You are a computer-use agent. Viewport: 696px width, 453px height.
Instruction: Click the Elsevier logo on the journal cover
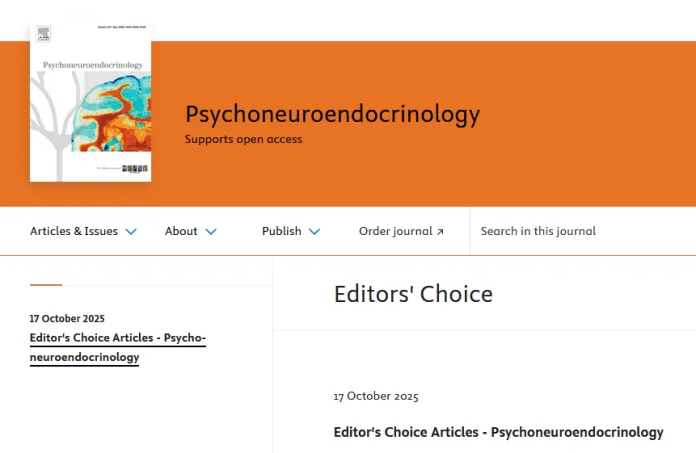[x=44, y=34]
